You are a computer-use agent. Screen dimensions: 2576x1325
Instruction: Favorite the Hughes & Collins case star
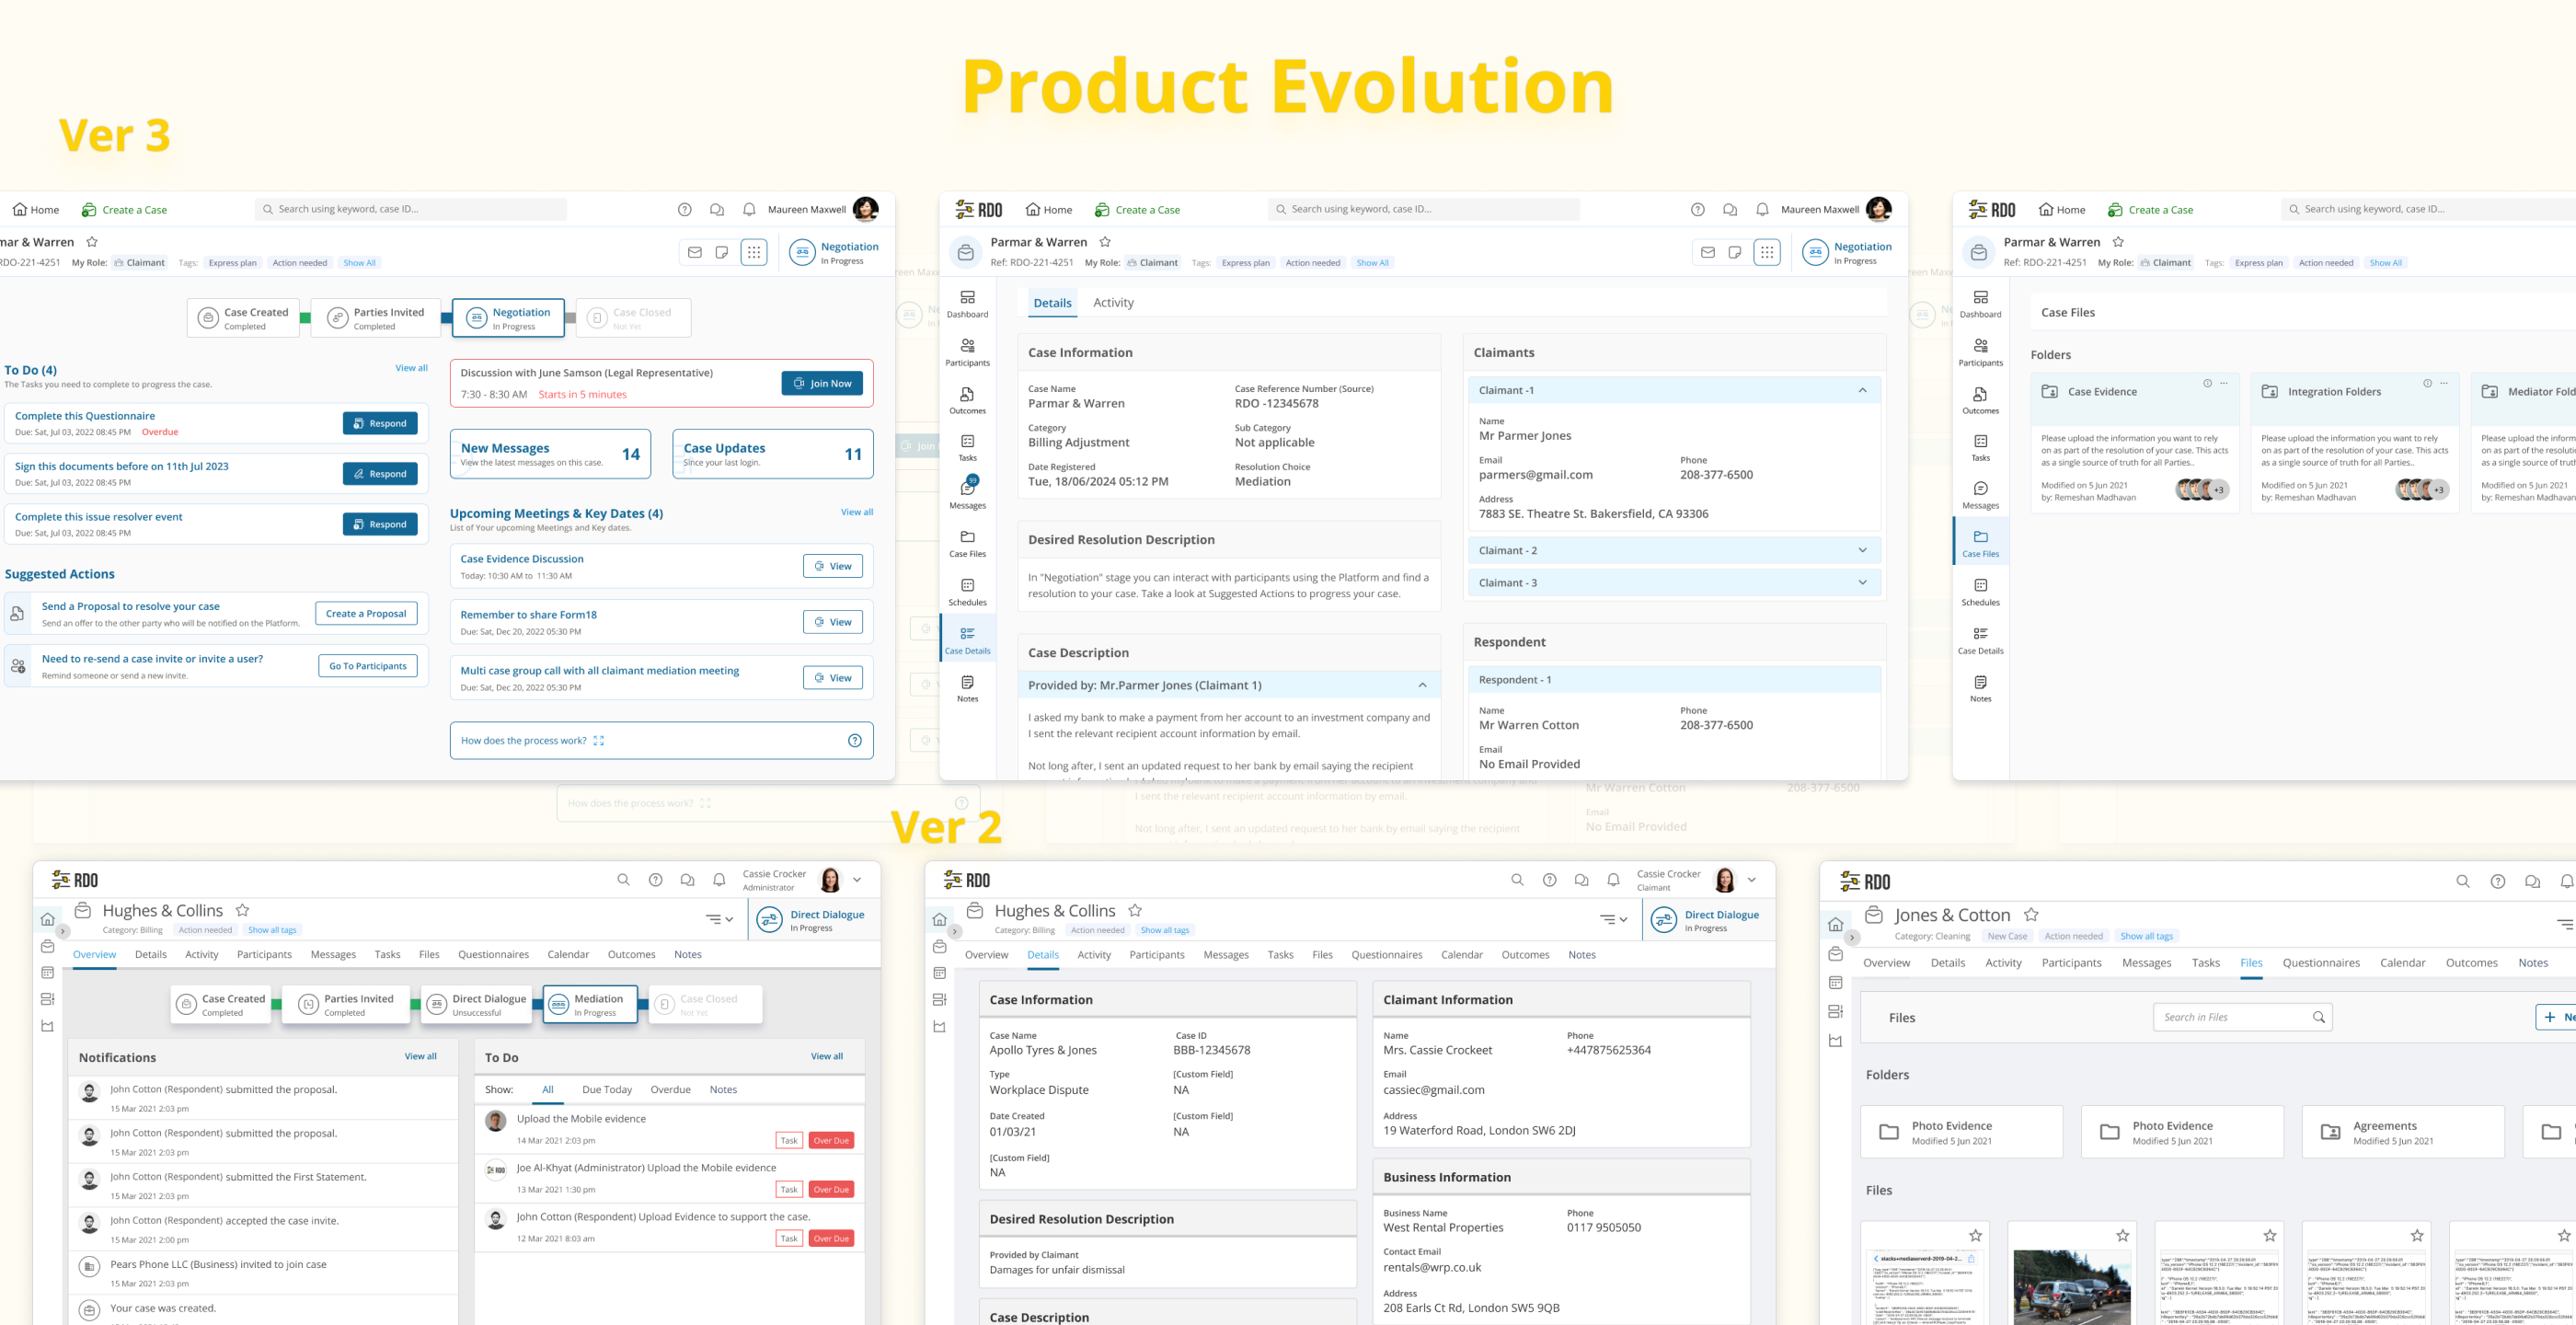click(242, 910)
